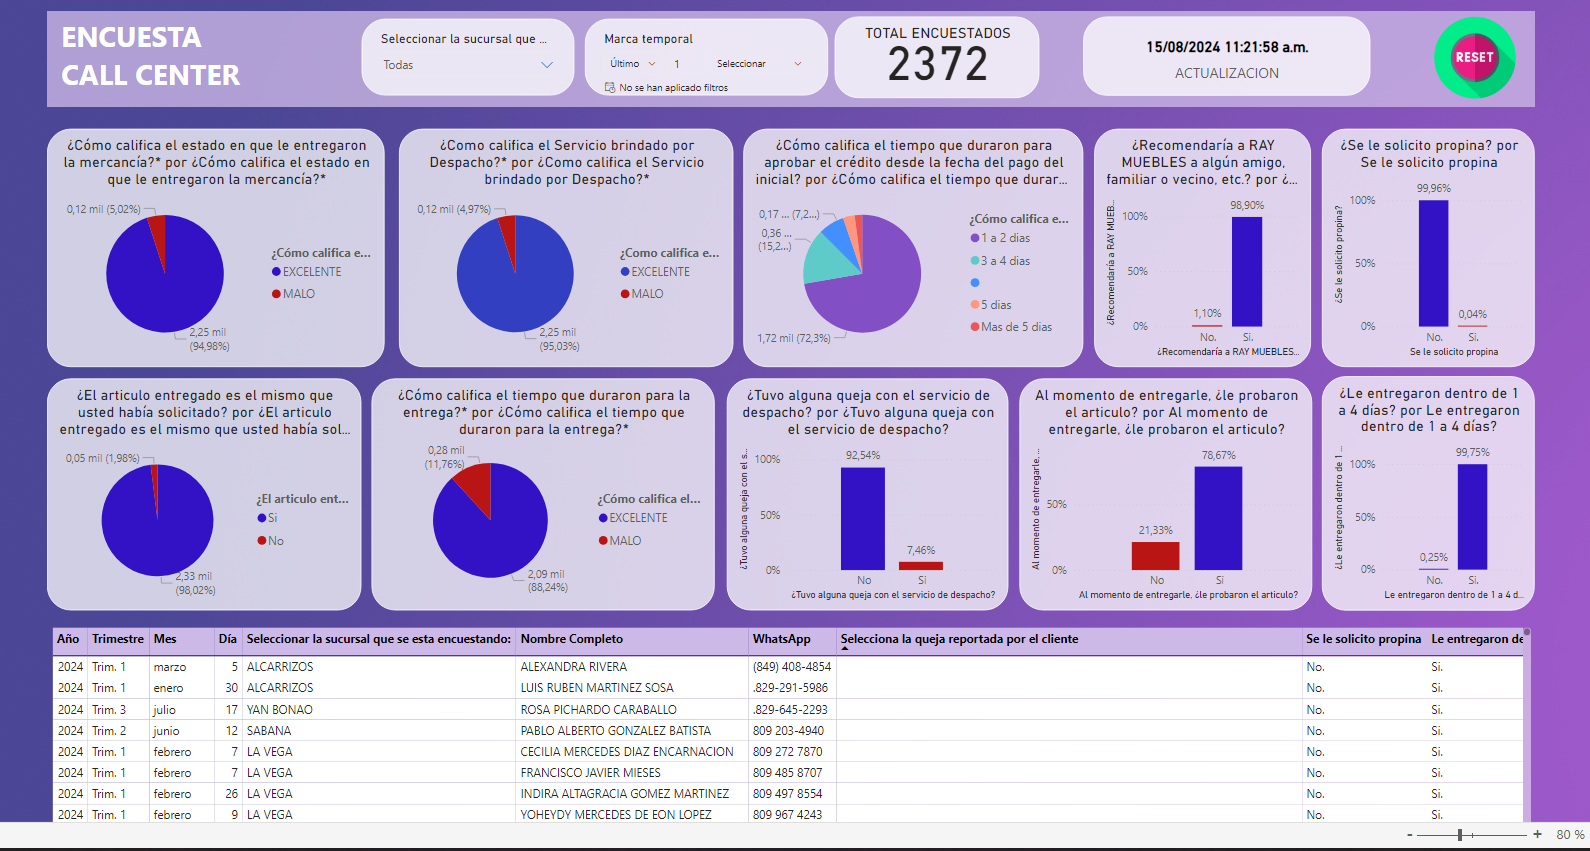The height and width of the screenshot is (851, 1590).
Task: Select the red 'No' bar in the probaron artículo chart
Action: (1155, 556)
